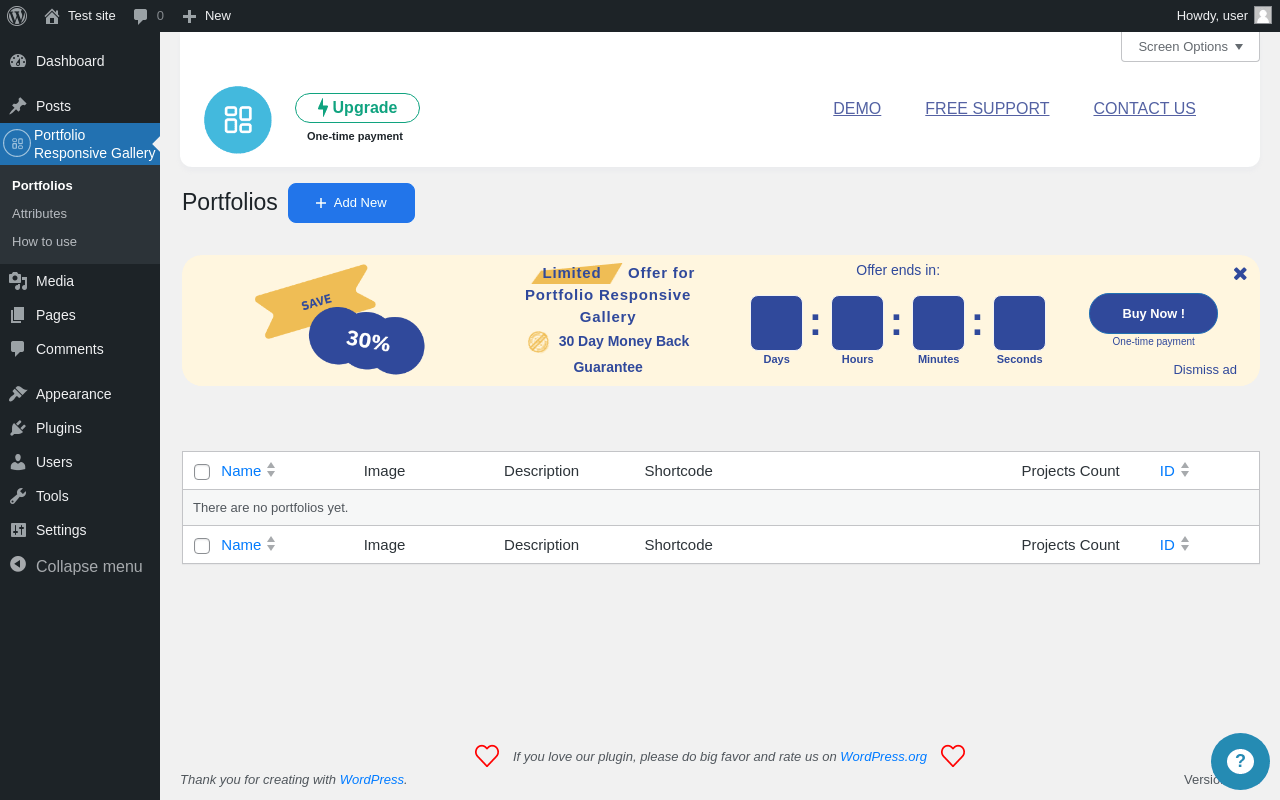Click the Posts pin icon
Image resolution: width=1280 pixels, height=800 pixels.
(x=18, y=106)
